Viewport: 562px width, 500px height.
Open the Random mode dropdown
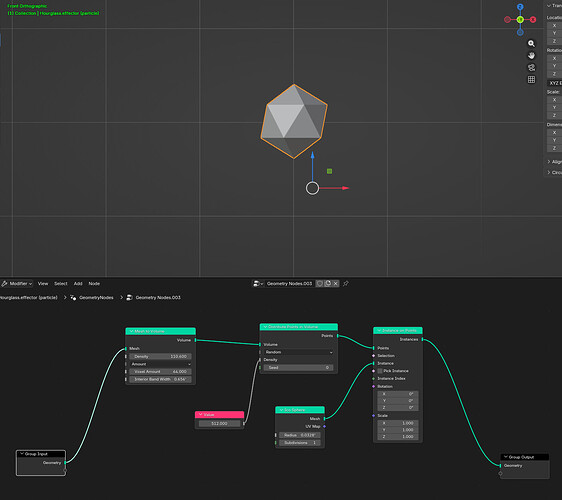point(299,352)
